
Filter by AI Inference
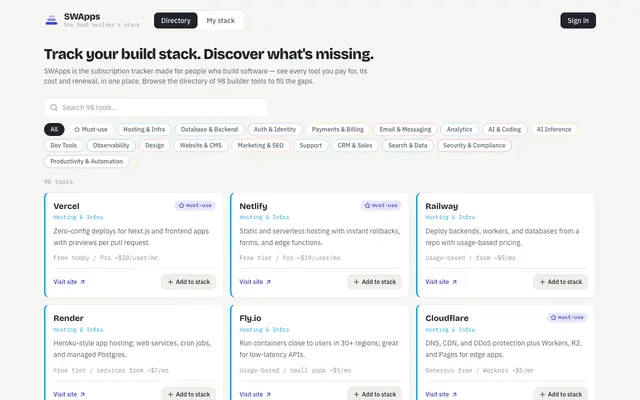tap(554, 129)
